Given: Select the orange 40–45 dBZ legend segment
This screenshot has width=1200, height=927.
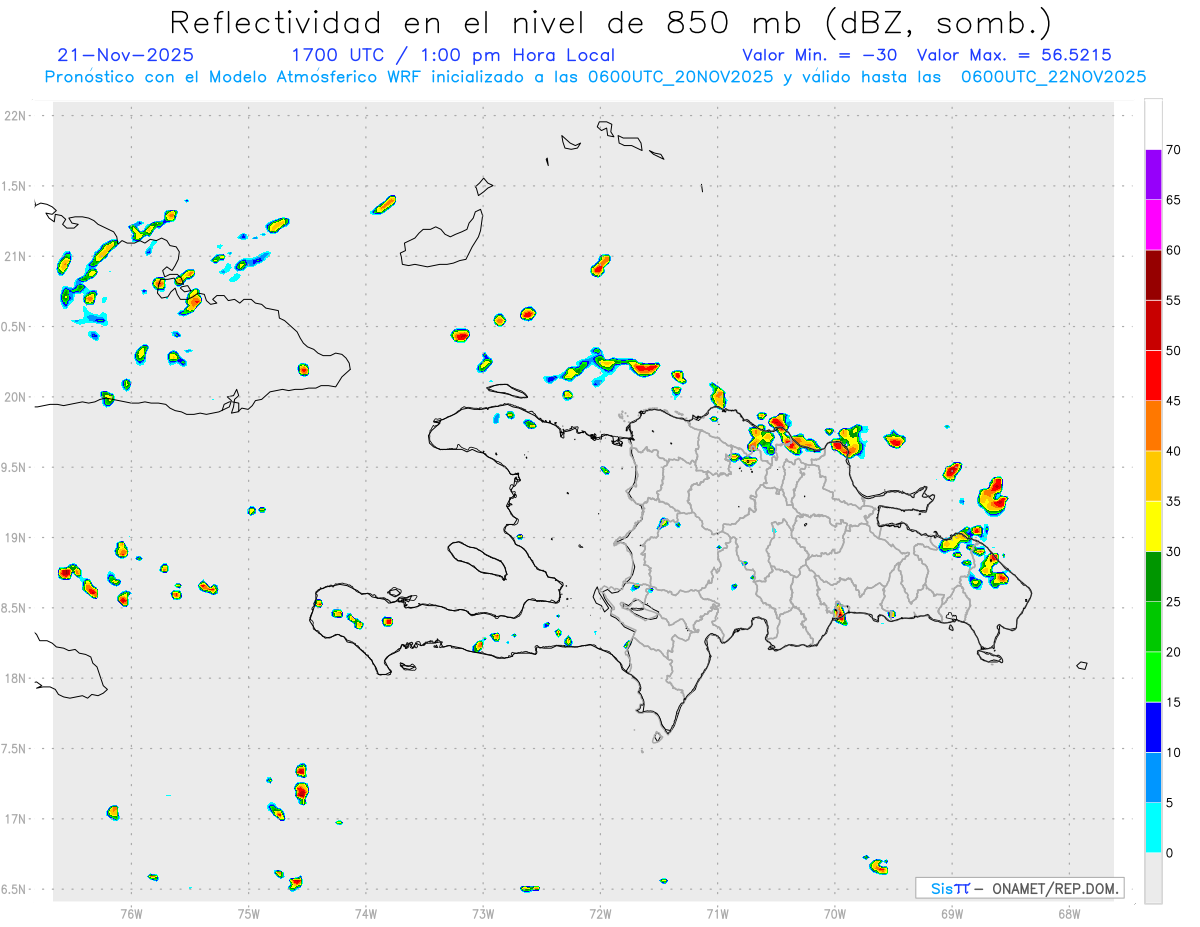Looking at the screenshot, I should (1153, 426).
